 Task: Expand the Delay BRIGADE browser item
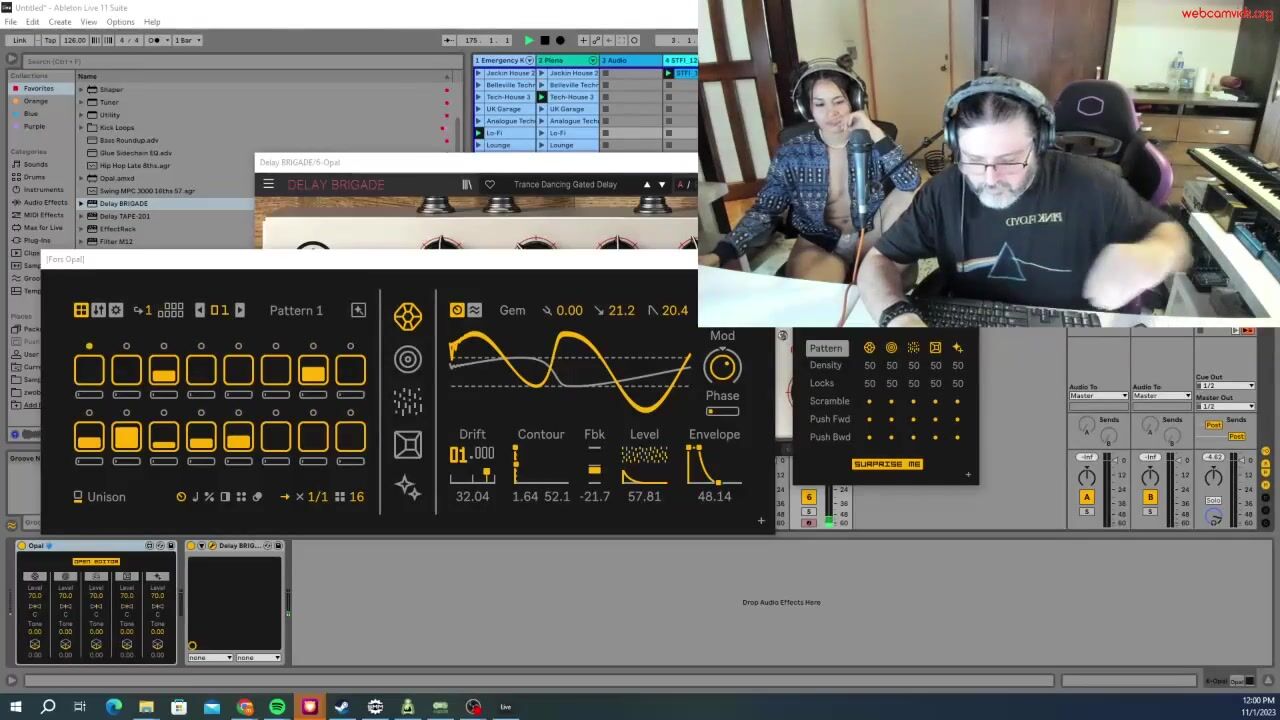(x=81, y=203)
